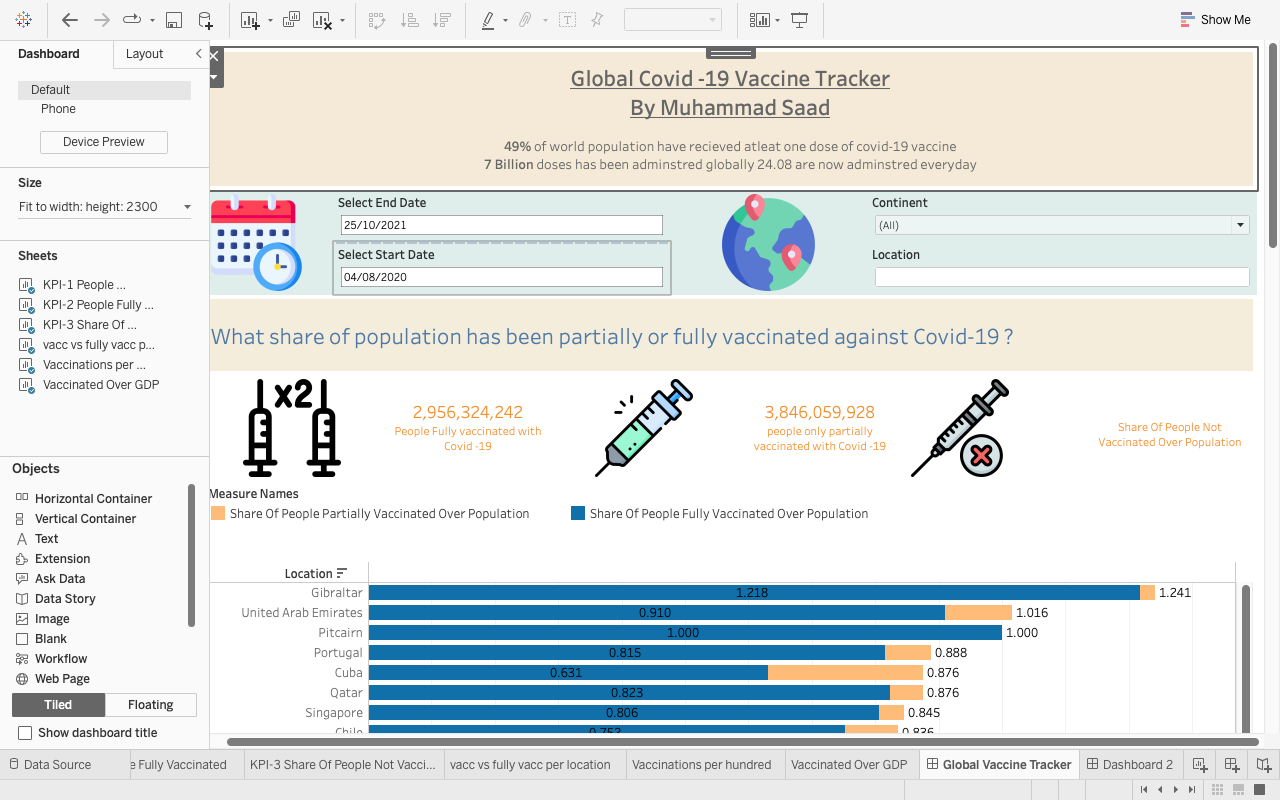Open the Show Me panel

(x=1215, y=20)
